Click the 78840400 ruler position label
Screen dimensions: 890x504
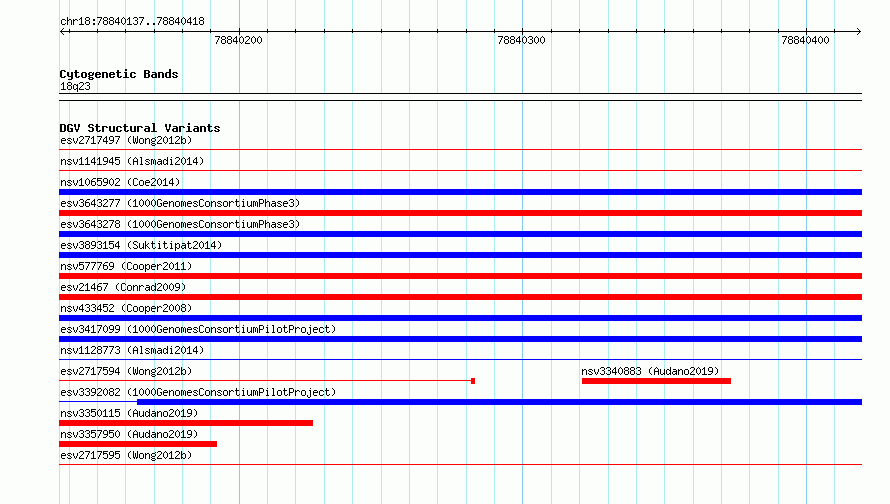pos(805,40)
